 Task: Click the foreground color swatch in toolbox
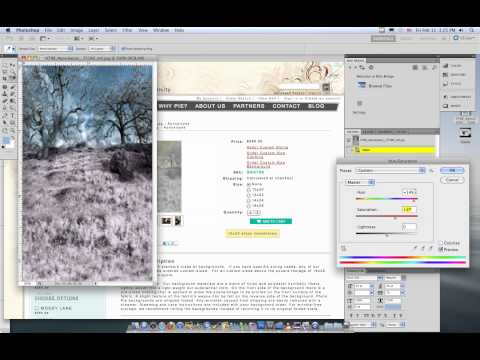pyautogui.click(x=6, y=140)
